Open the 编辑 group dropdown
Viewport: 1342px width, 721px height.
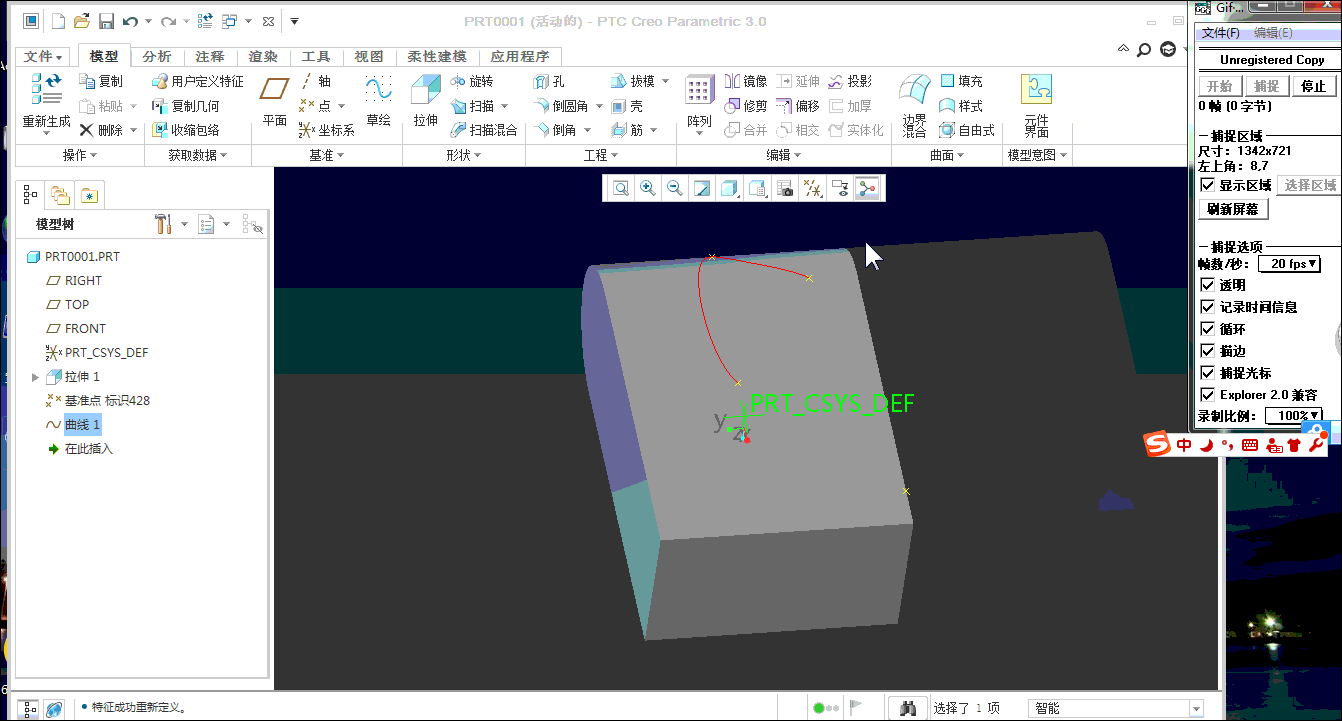784,155
